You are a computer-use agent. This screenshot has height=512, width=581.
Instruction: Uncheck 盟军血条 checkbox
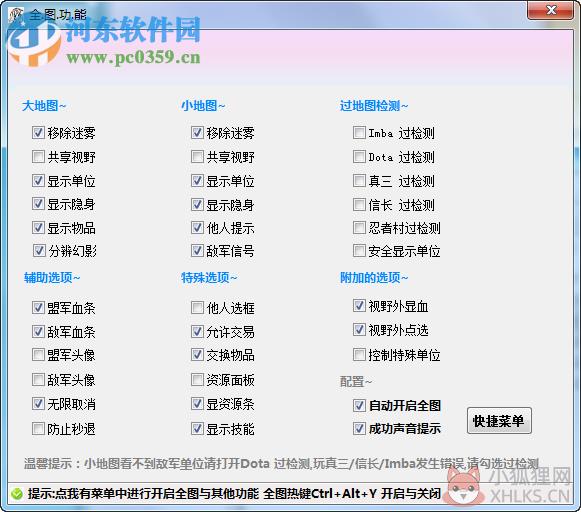38,307
